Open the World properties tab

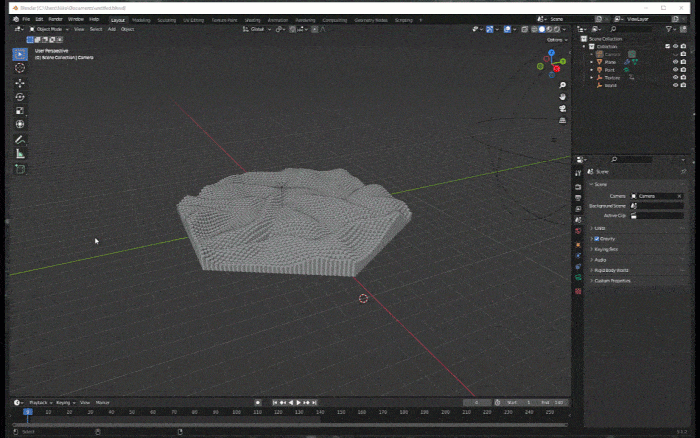click(x=578, y=231)
